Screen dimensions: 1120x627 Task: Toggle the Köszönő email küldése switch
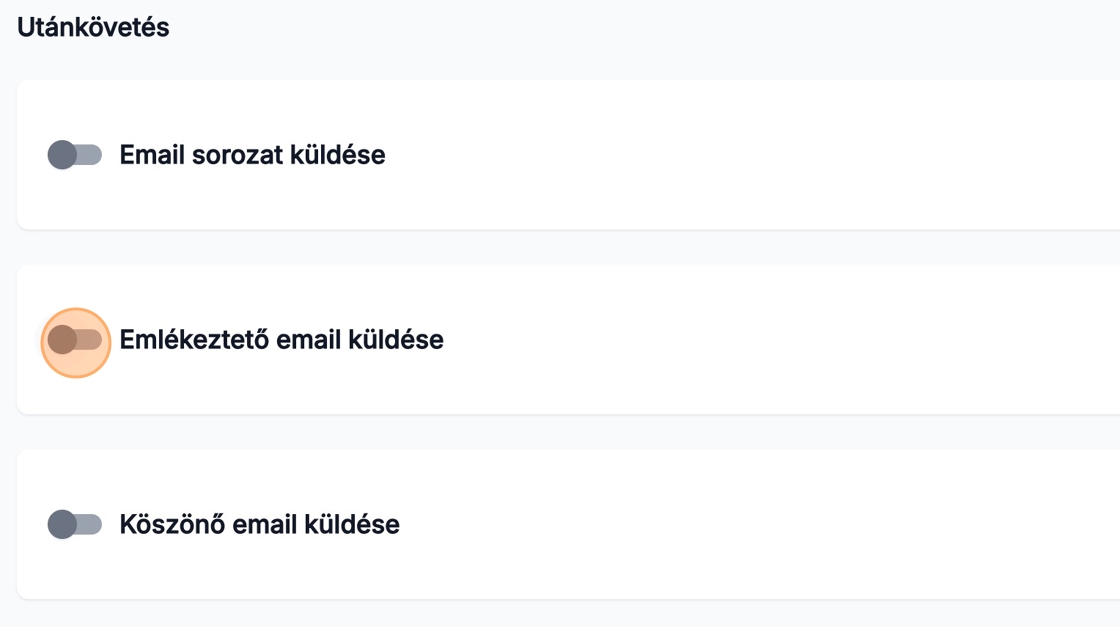[75, 524]
